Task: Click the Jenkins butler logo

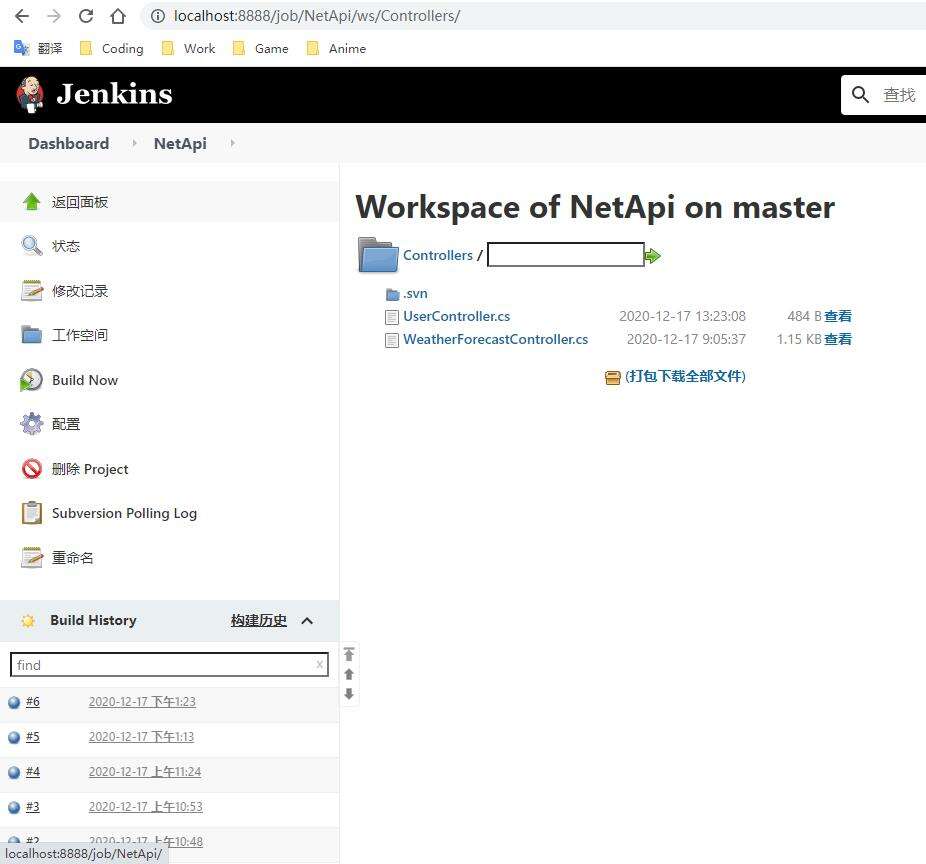Action: [x=30, y=94]
